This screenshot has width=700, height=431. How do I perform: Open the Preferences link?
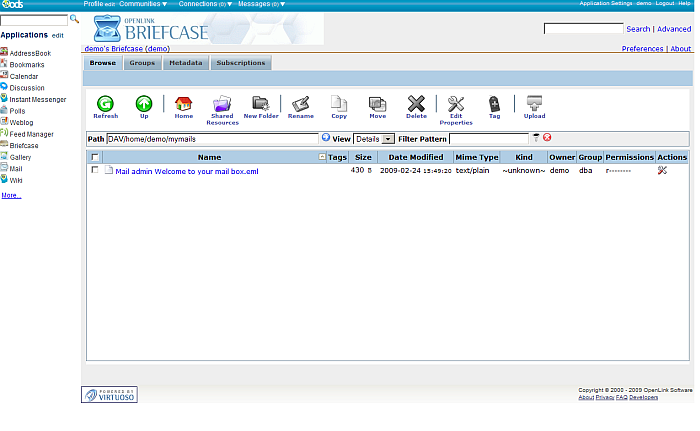click(642, 48)
